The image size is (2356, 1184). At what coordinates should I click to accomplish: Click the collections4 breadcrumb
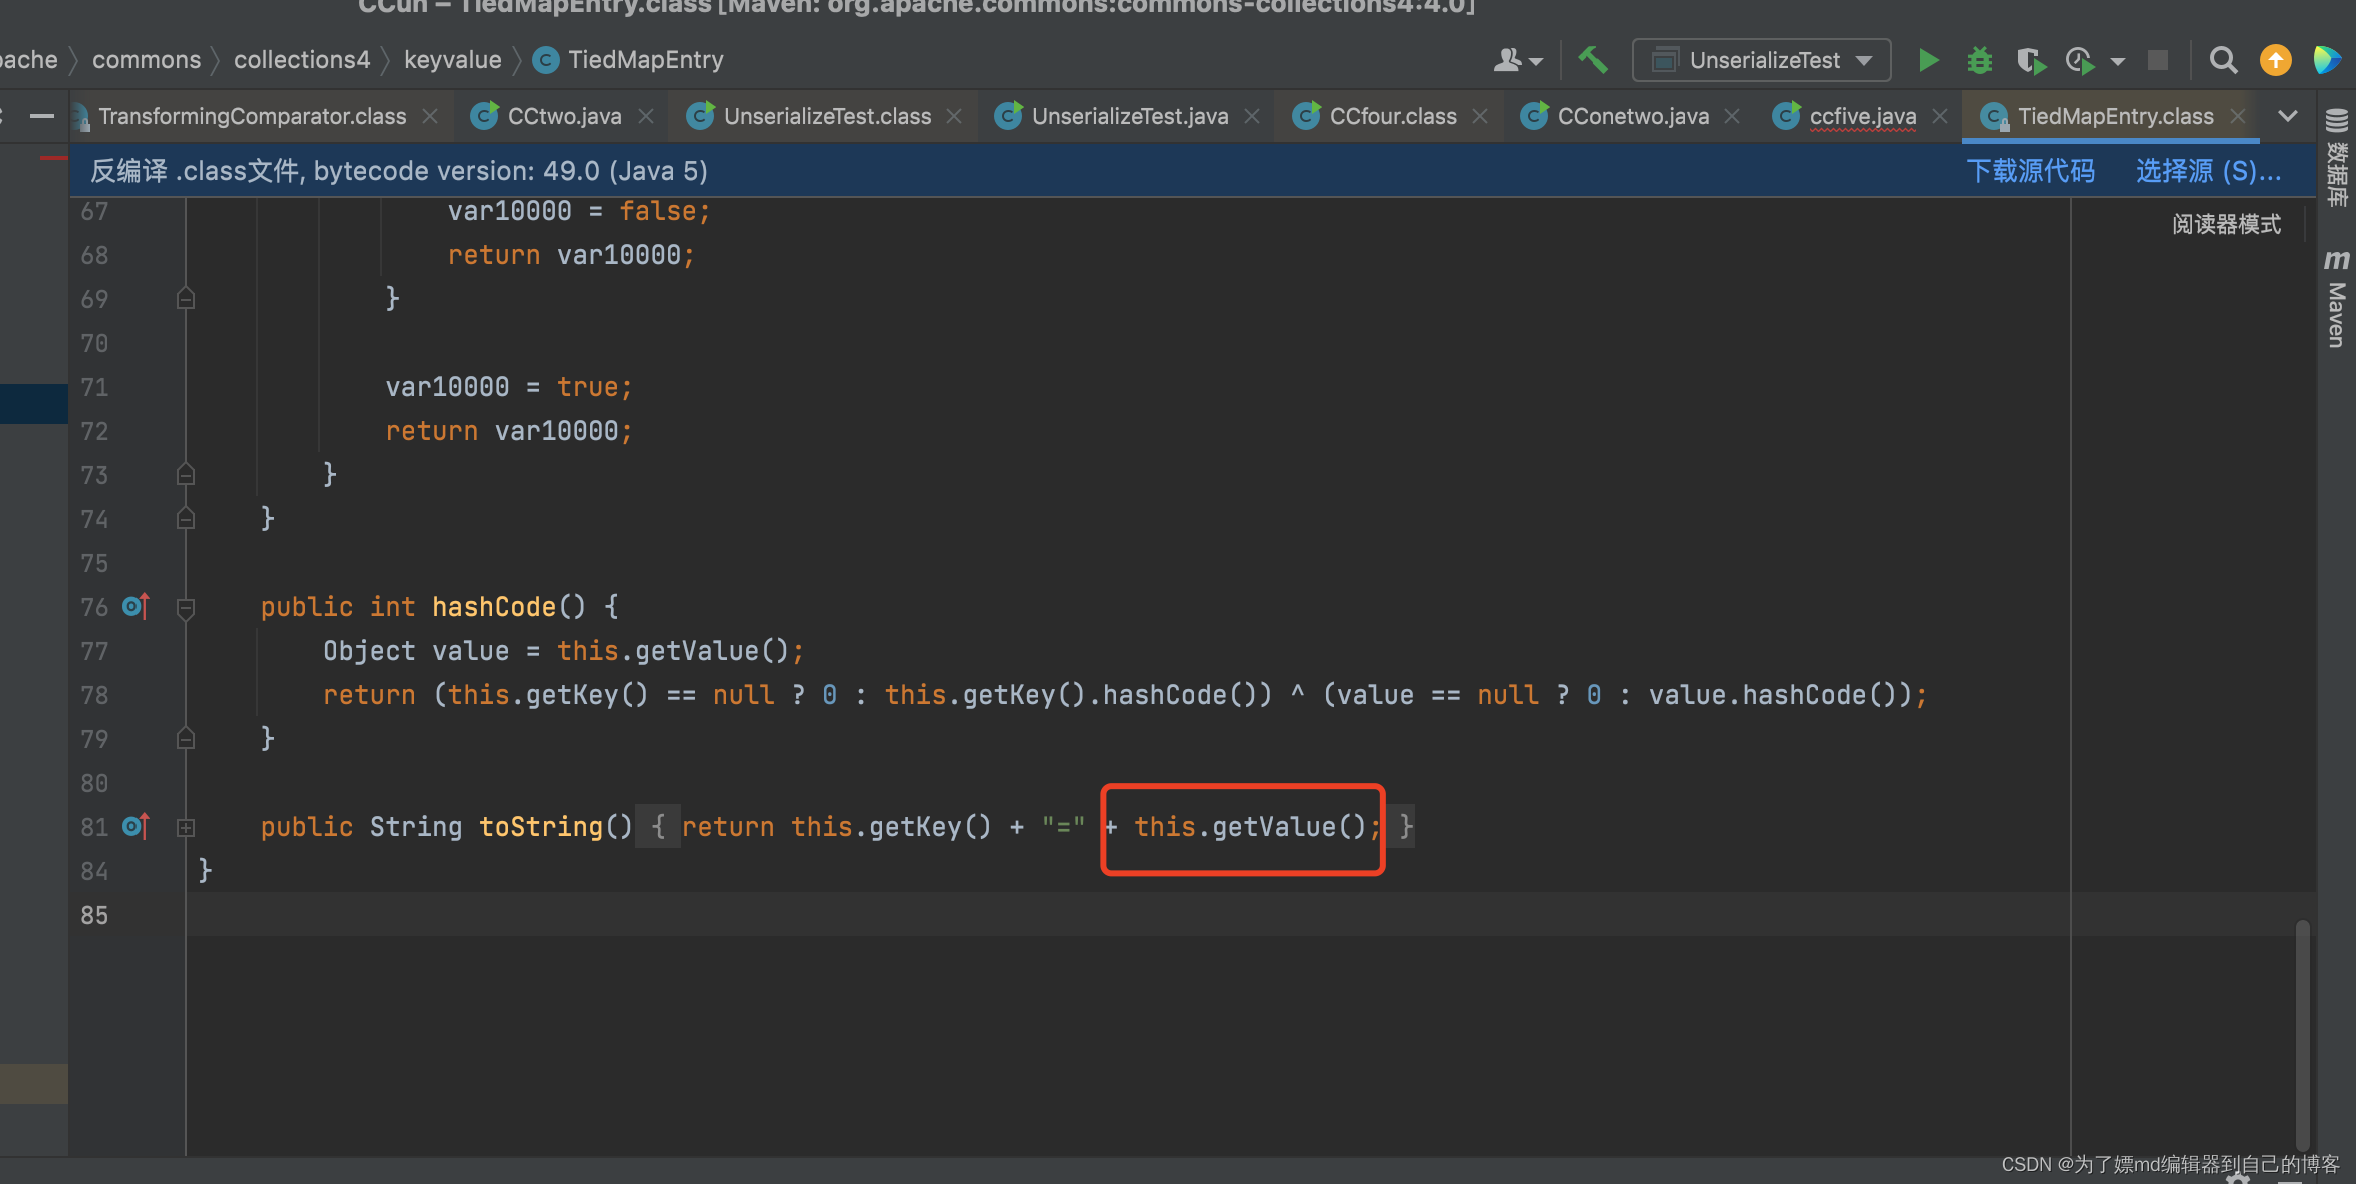click(x=302, y=60)
